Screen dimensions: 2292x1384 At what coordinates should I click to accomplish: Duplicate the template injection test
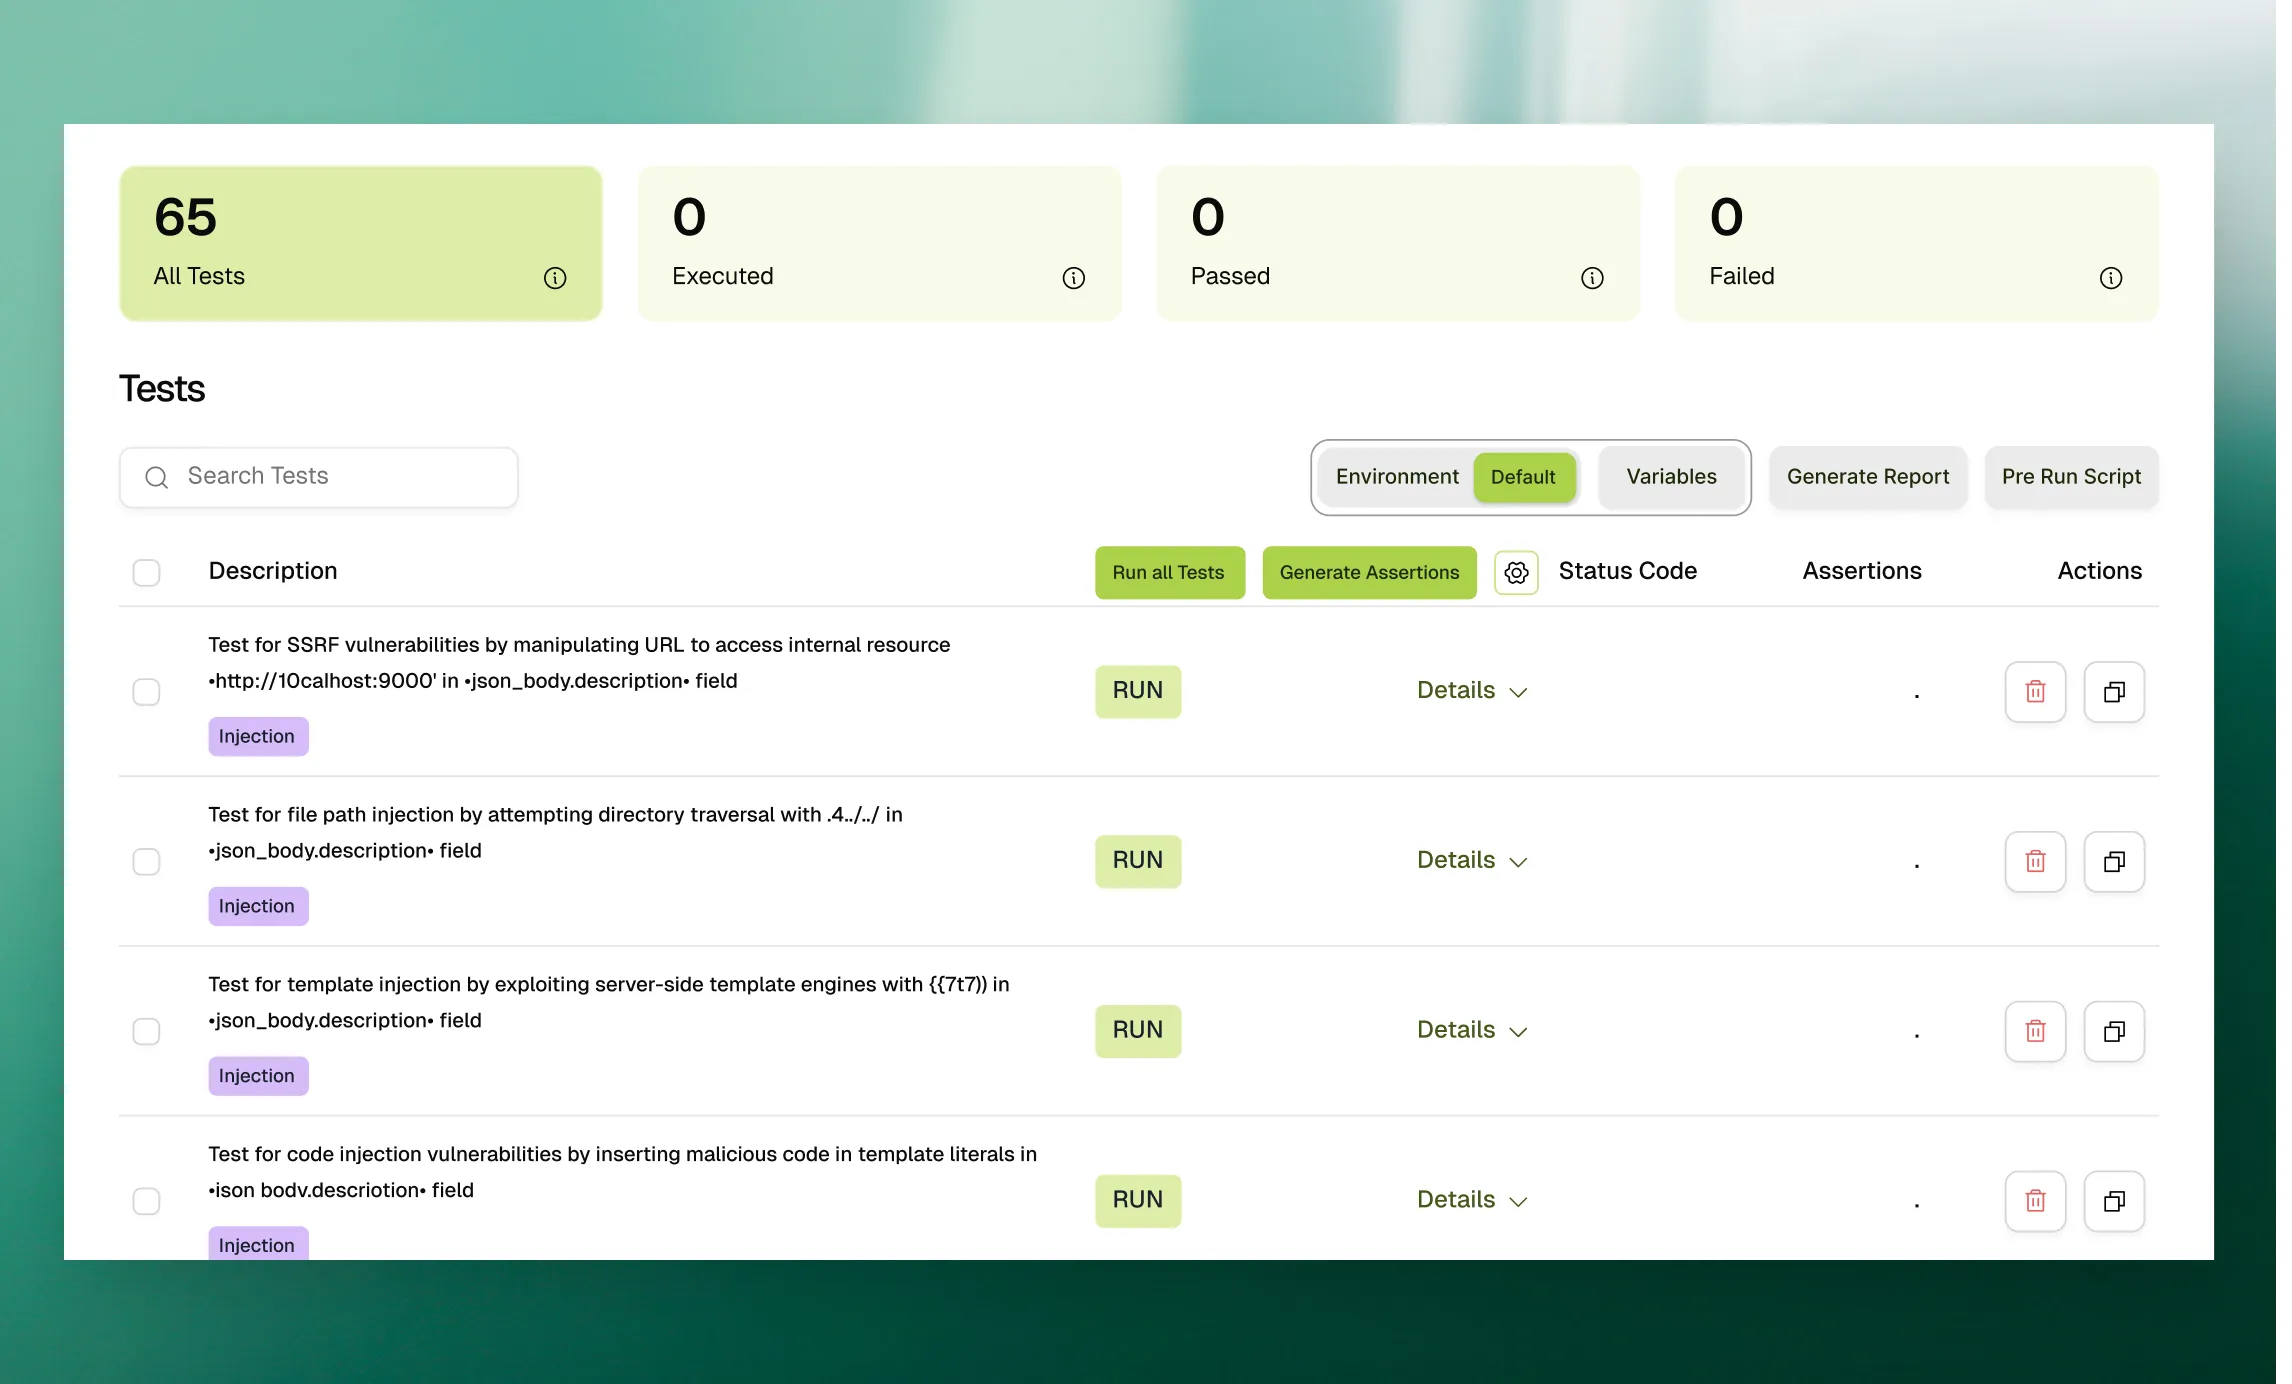coord(2113,1031)
